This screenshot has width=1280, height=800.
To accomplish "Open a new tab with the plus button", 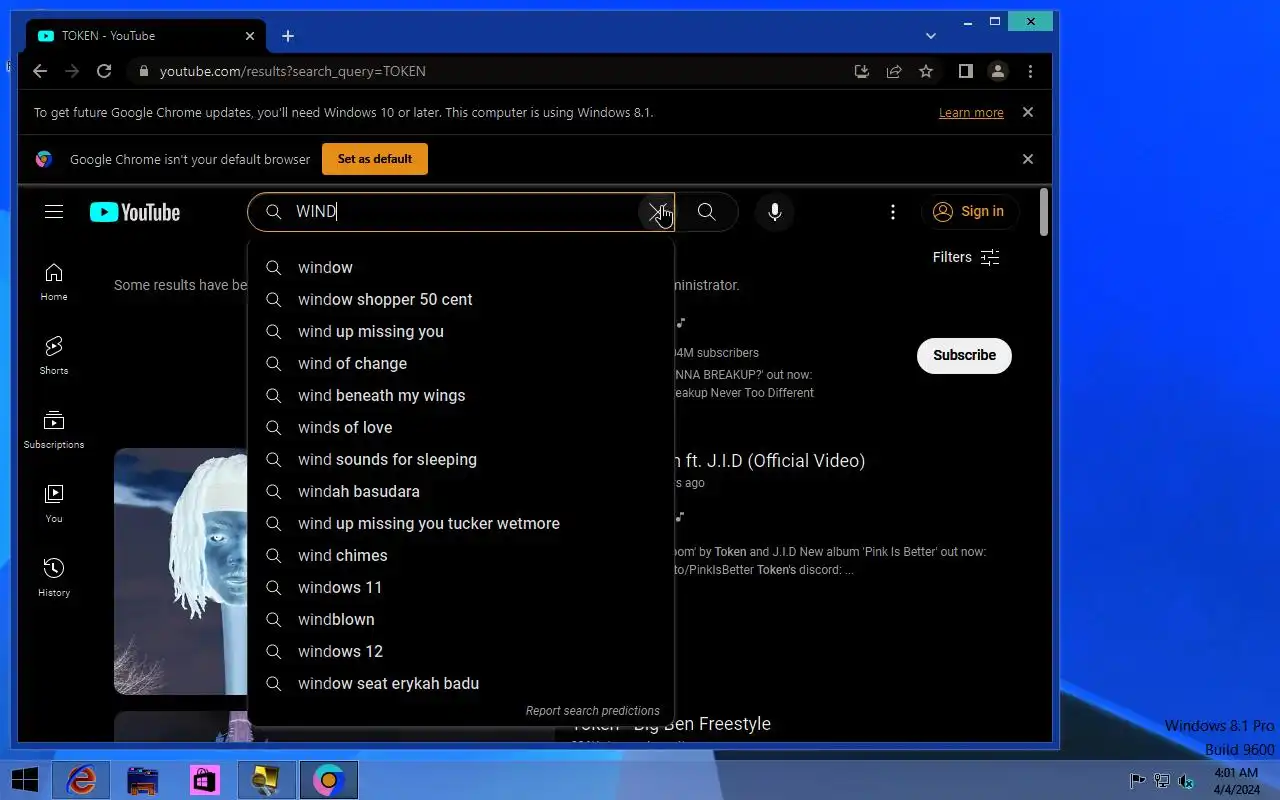I will click(288, 36).
